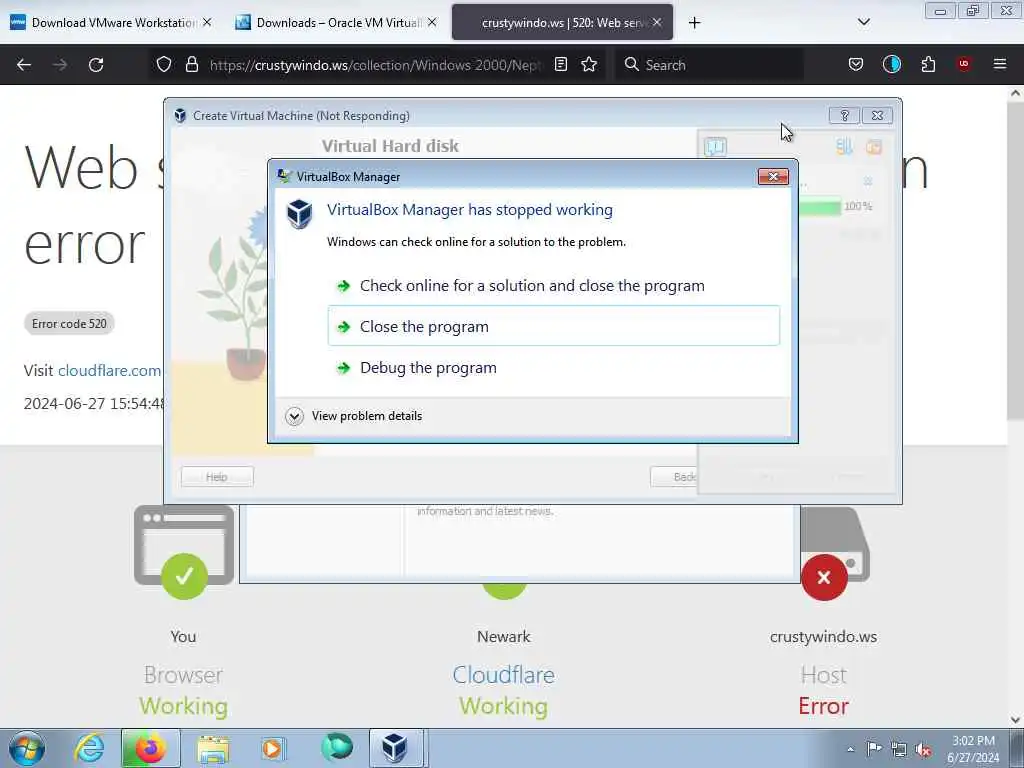The width and height of the screenshot is (1024, 768).
Task: Open the Firefox extensions puzzle icon
Action: point(928,64)
